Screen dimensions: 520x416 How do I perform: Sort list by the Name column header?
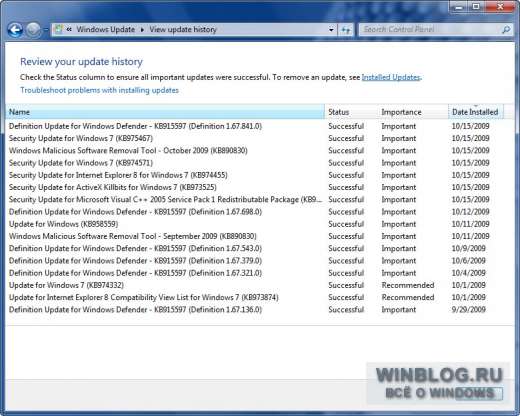coord(165,112)
